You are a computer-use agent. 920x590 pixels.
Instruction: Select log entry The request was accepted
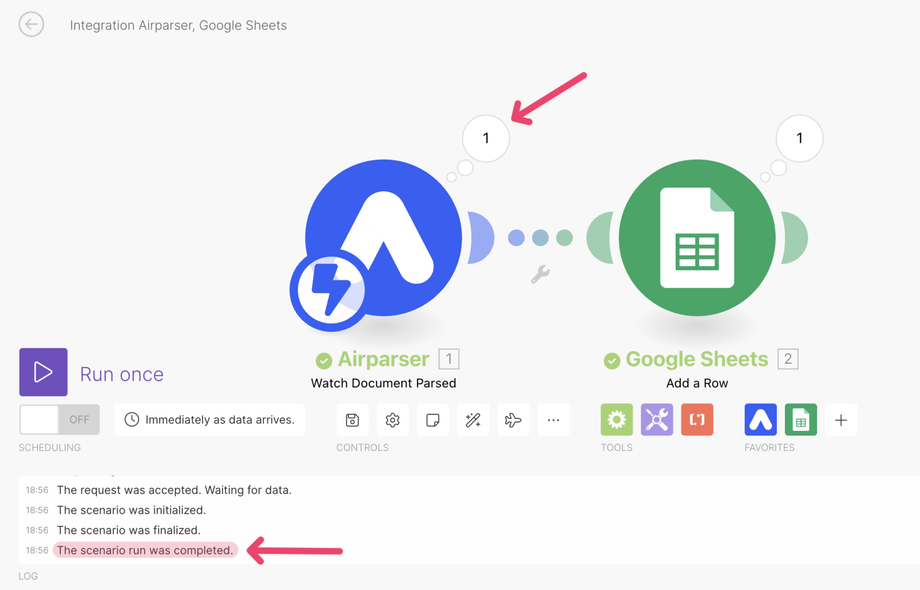[174, 490]
